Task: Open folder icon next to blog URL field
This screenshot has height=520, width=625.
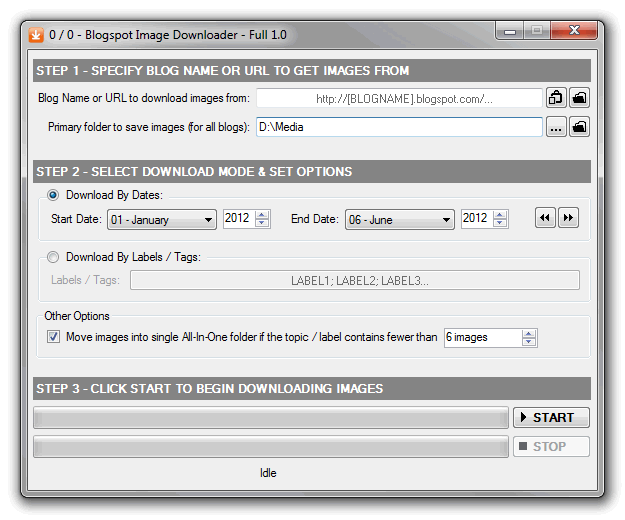Action: point(580,98)
